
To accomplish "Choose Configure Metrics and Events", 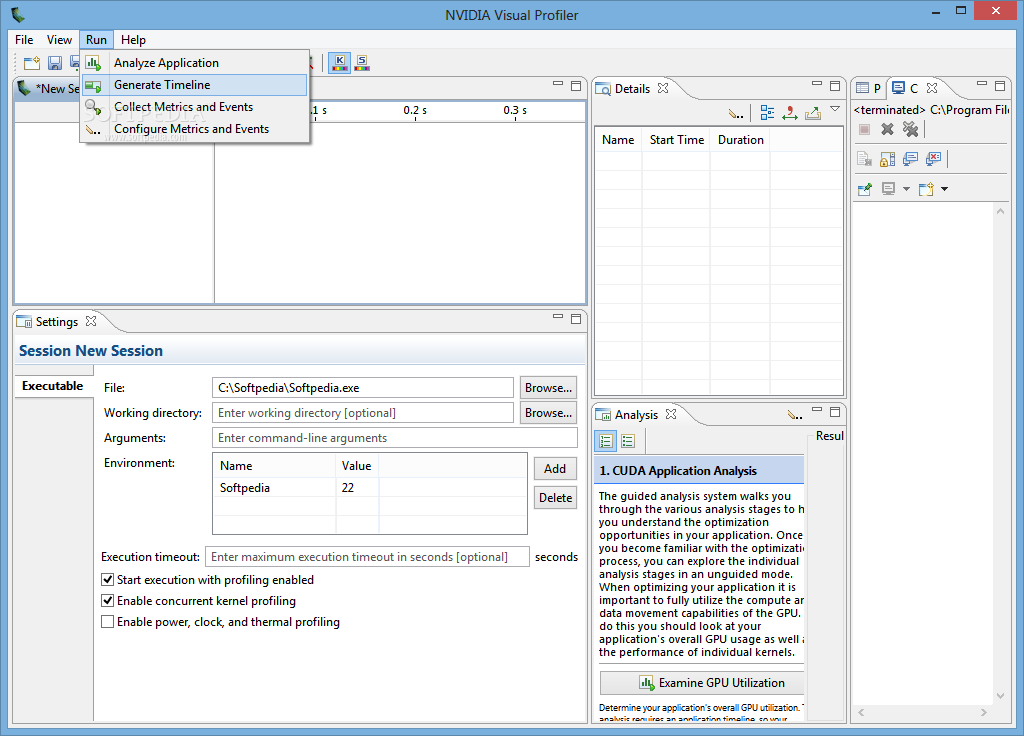I will click(195, 129).
